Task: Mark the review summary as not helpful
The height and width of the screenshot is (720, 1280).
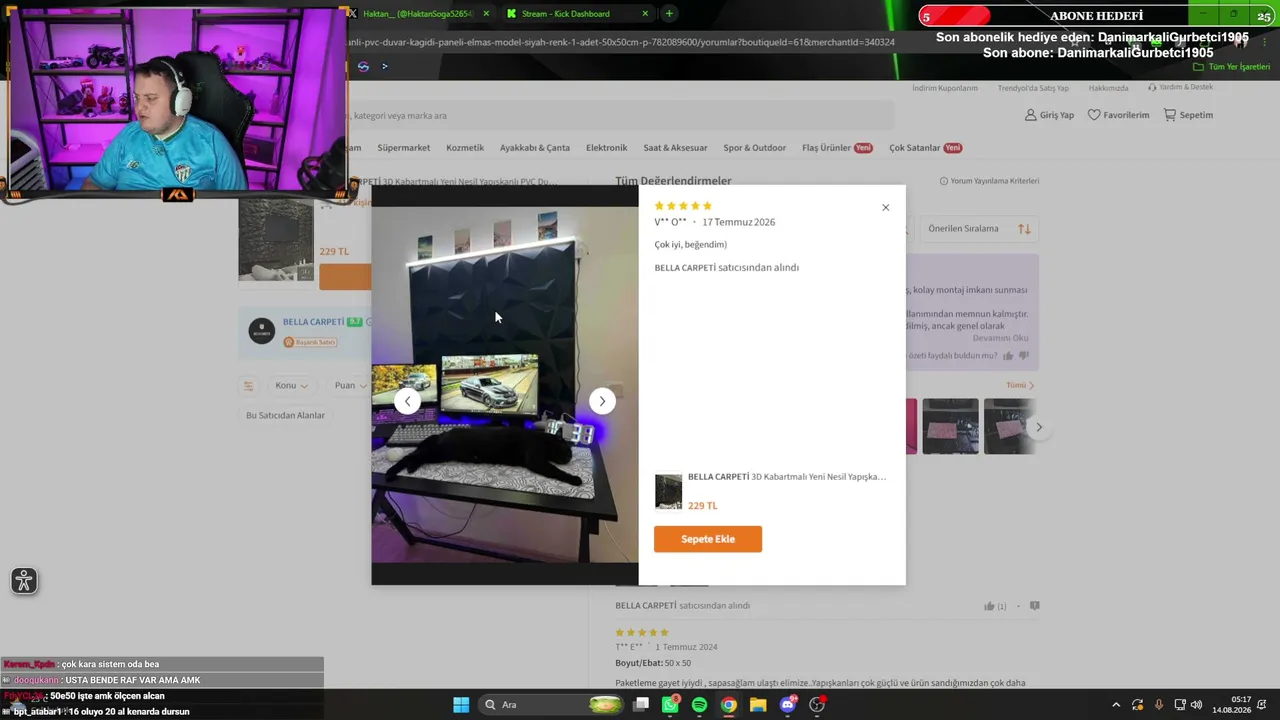Action: pos(1023,356)
